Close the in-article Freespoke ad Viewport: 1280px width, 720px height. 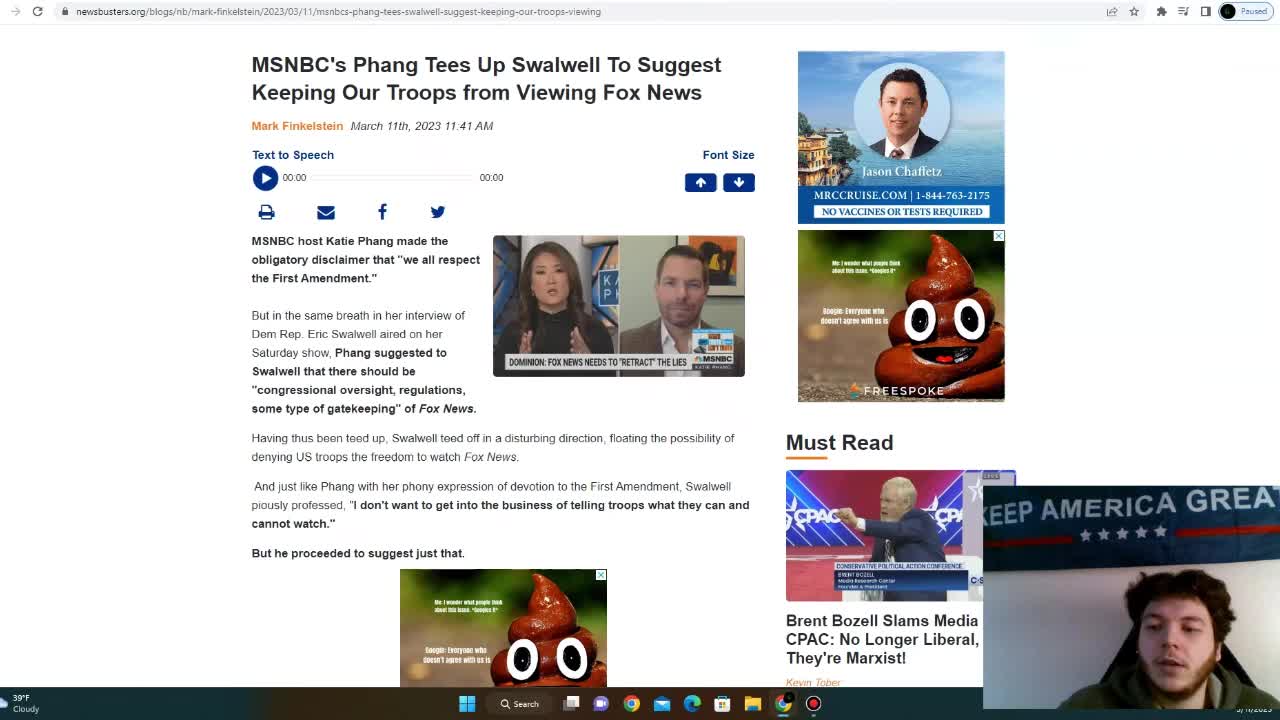coord(600,575)
